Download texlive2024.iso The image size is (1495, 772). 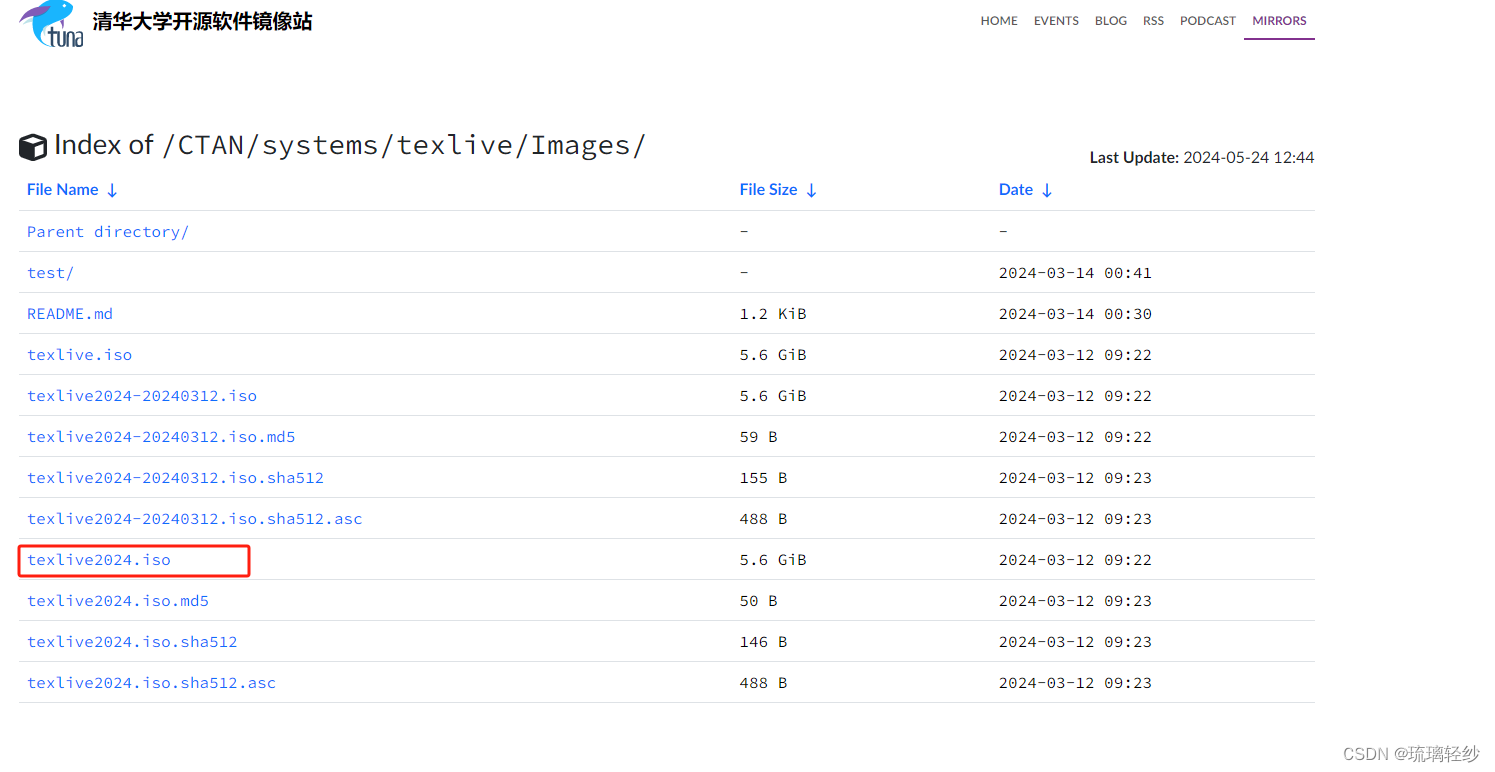(x=99, y=560)
